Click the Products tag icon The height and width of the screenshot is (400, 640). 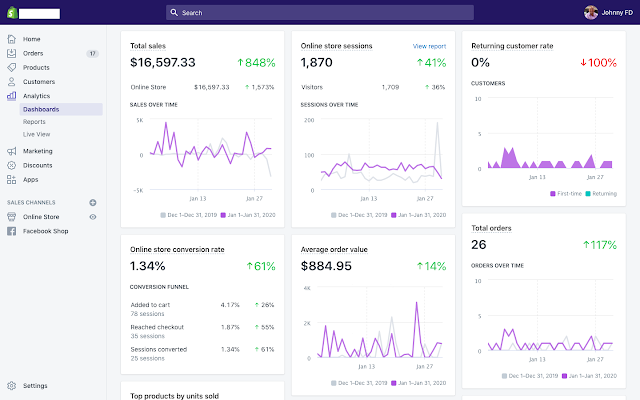(x=11, y=67)
